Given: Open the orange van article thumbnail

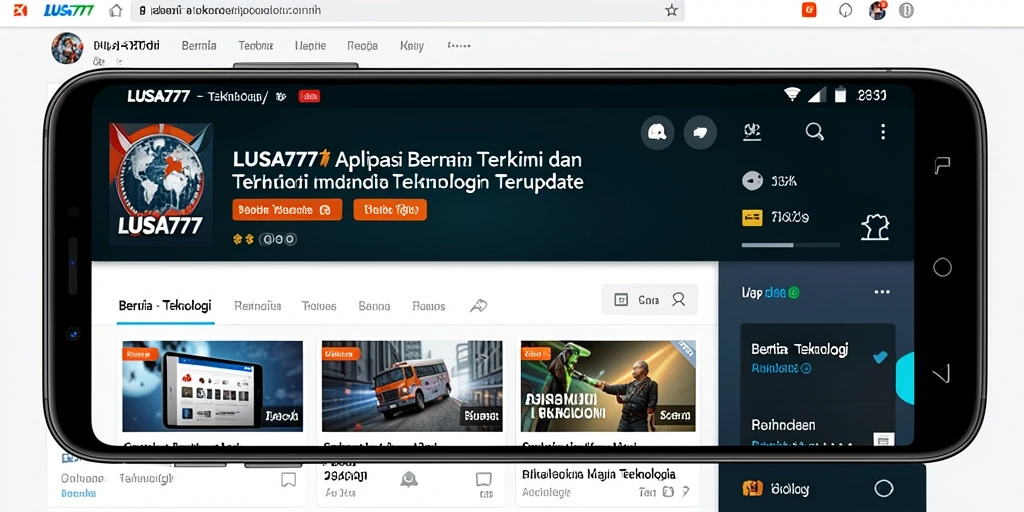Looking at the screenshot, I should 412,386.
